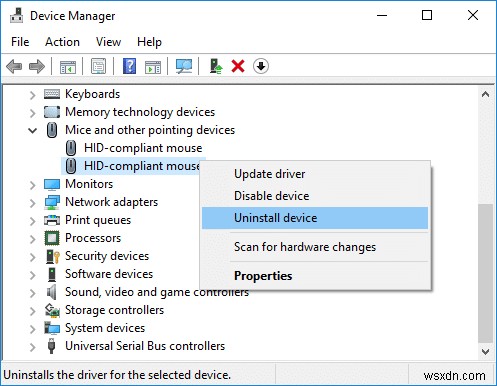This screenshot has width=497, height=386.
Task: Go back using the toolbar Back arrow
Action: point(14,66)
